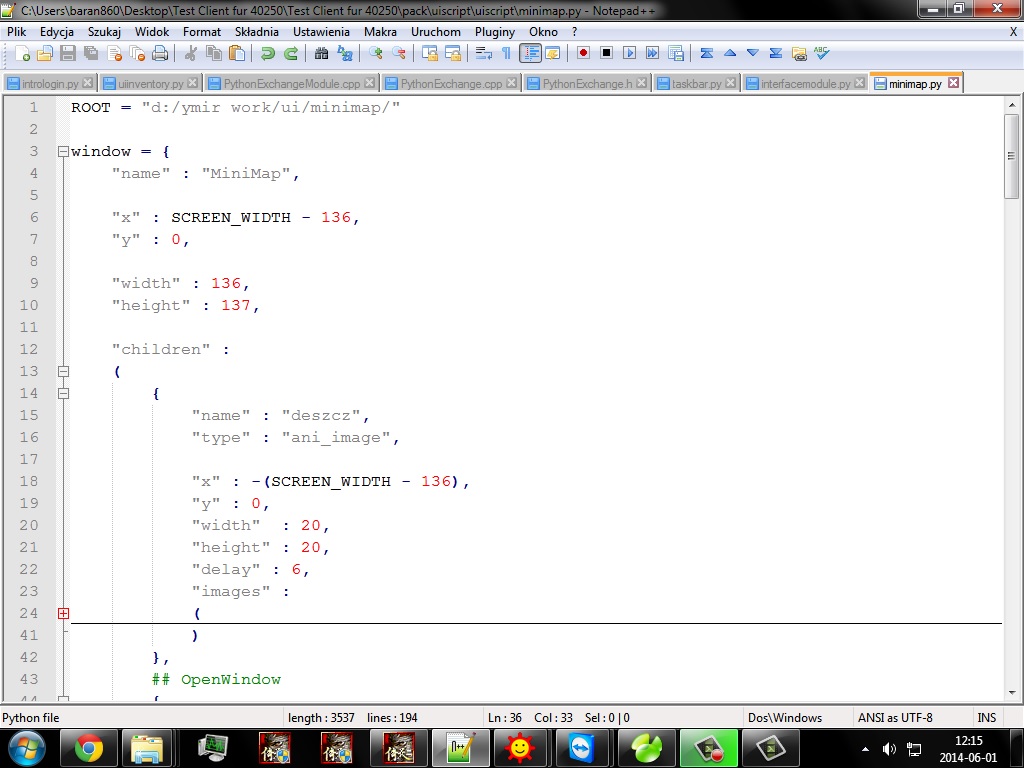This screenshot has width=1024, height=768.
Task: Switch to the PythonExchange.cpp tab
Action: click(x=451, y=84)
